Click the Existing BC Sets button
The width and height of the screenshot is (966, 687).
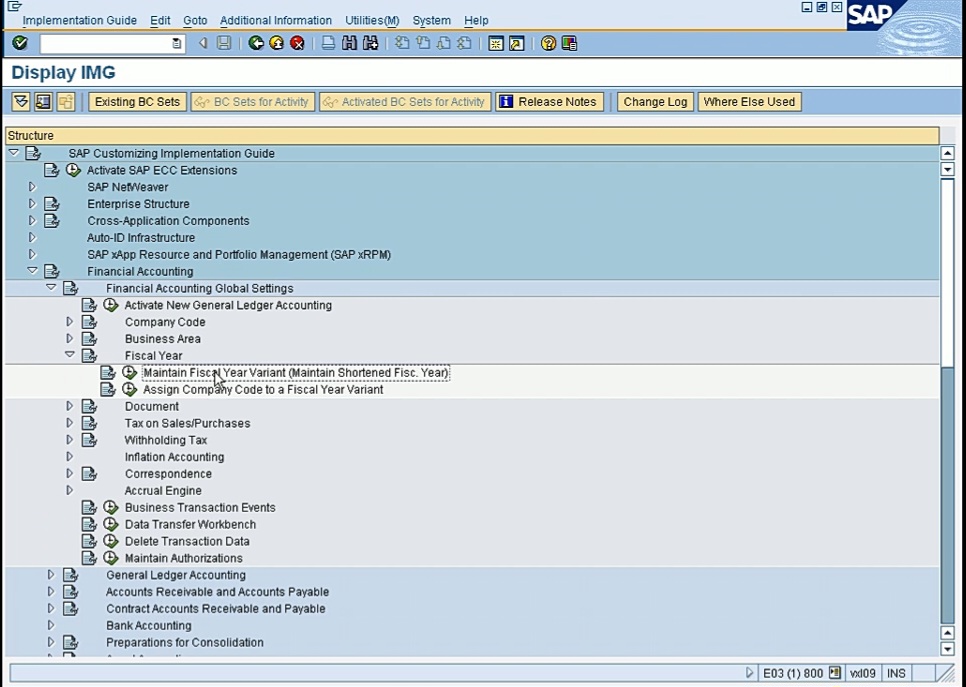[137, 102]
